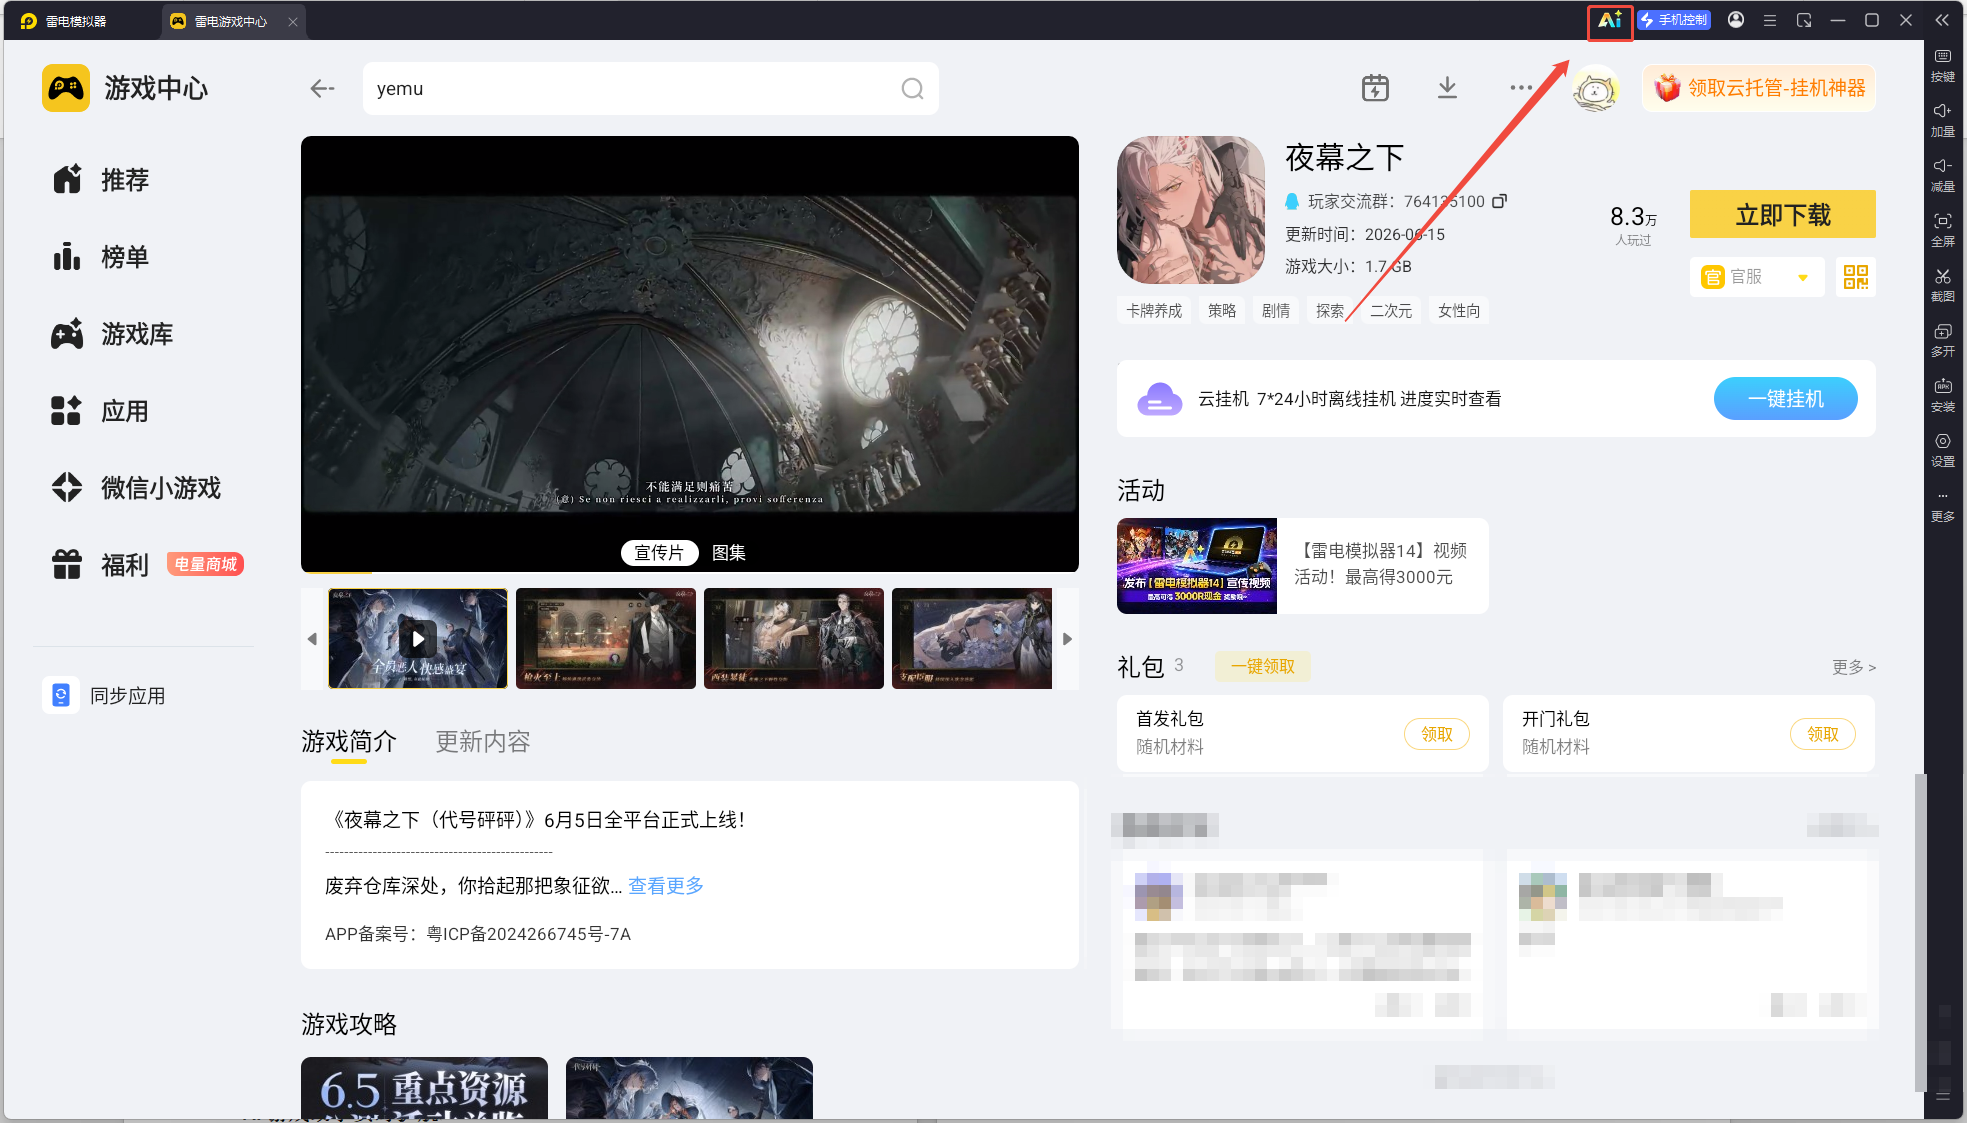Expand 更多 tools in right sidebar
The height and width of the screenshot is (1123, 1967).
pyautogui.click(x=1943, y=508)
